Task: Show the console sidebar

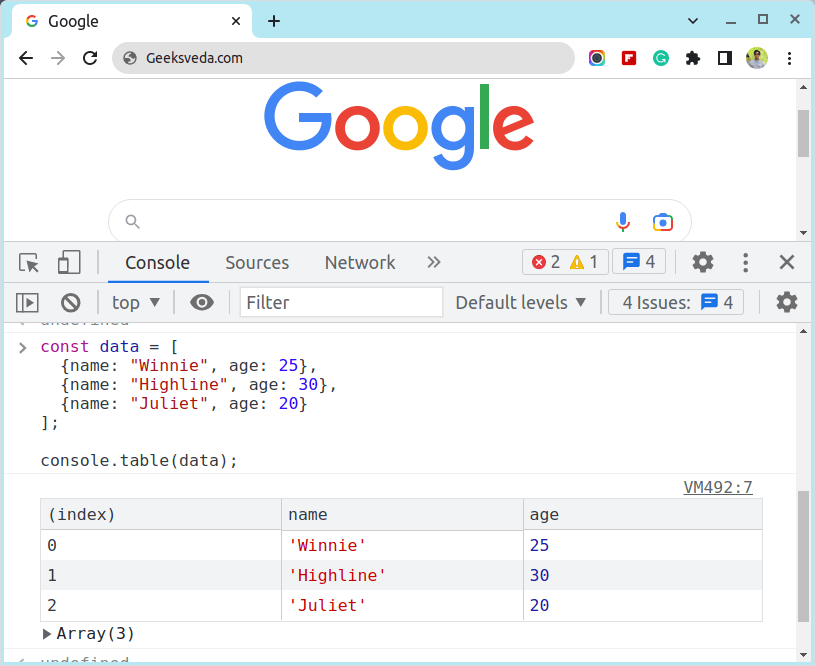Action: point(27,302)
